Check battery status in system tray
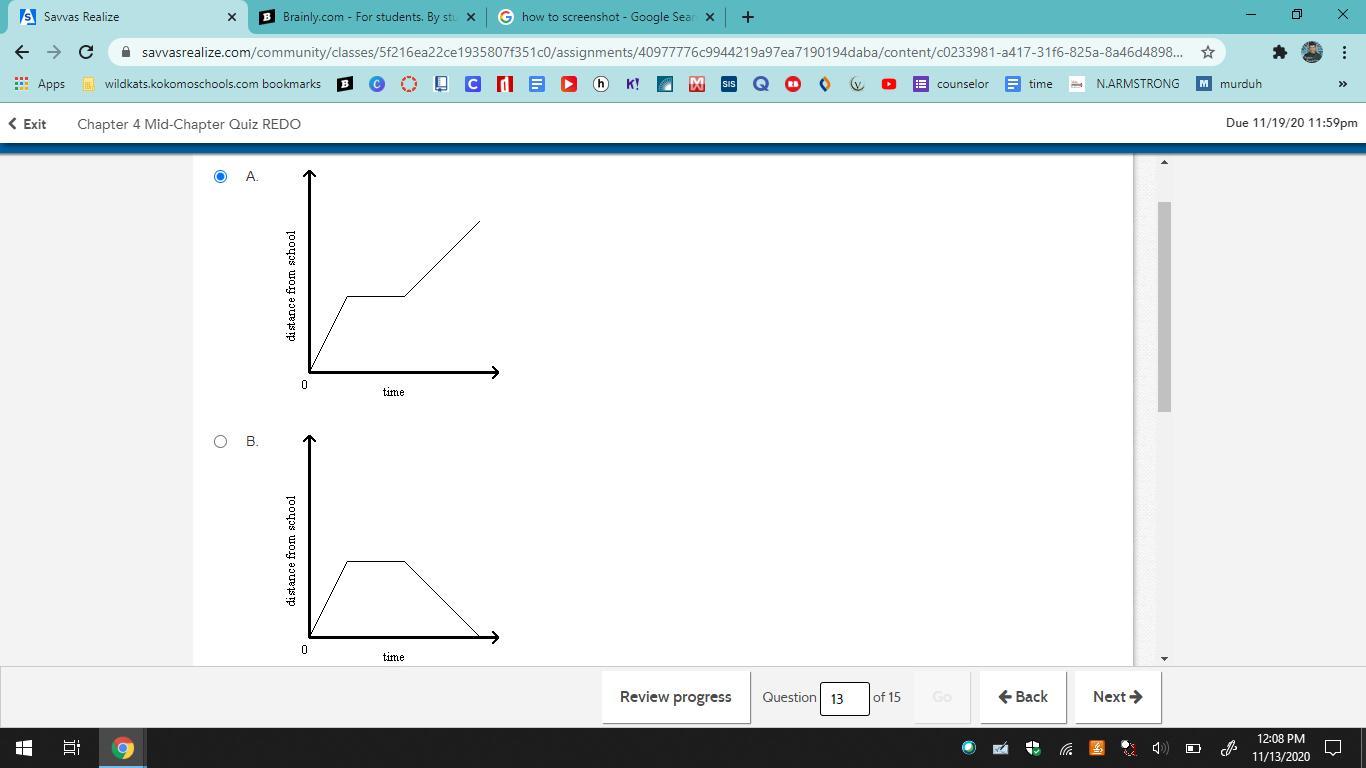Viewport: 1366px width, 768px height. point(1193,748)
